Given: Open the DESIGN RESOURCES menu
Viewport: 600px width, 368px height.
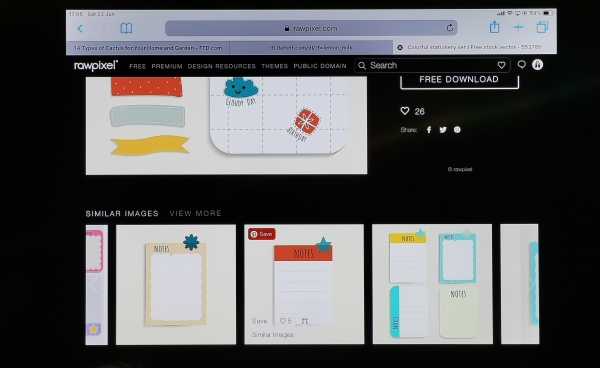Looking at the screenshot, I should pos(222,66).
